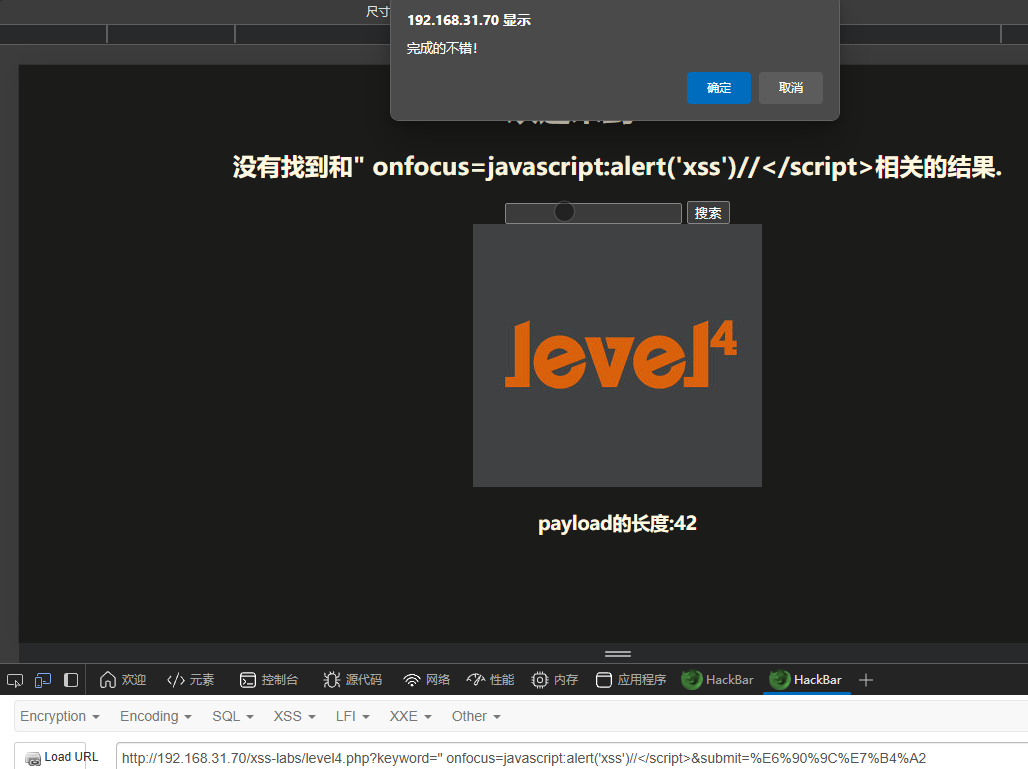Click the 完成的不错! alert message

click(x=442, y=49)
